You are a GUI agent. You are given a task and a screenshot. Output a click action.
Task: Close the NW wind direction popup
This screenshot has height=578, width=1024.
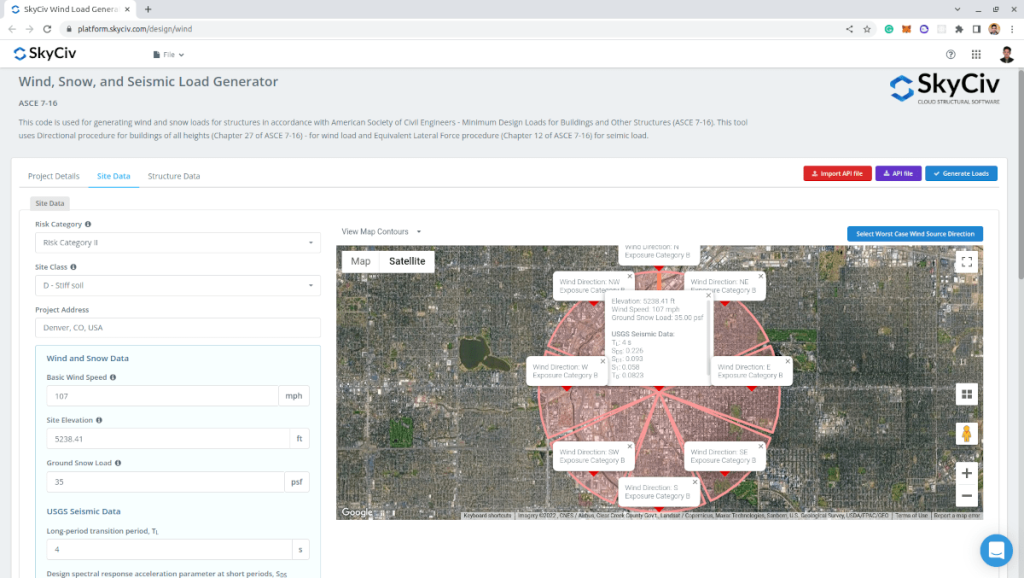(629, 276)
